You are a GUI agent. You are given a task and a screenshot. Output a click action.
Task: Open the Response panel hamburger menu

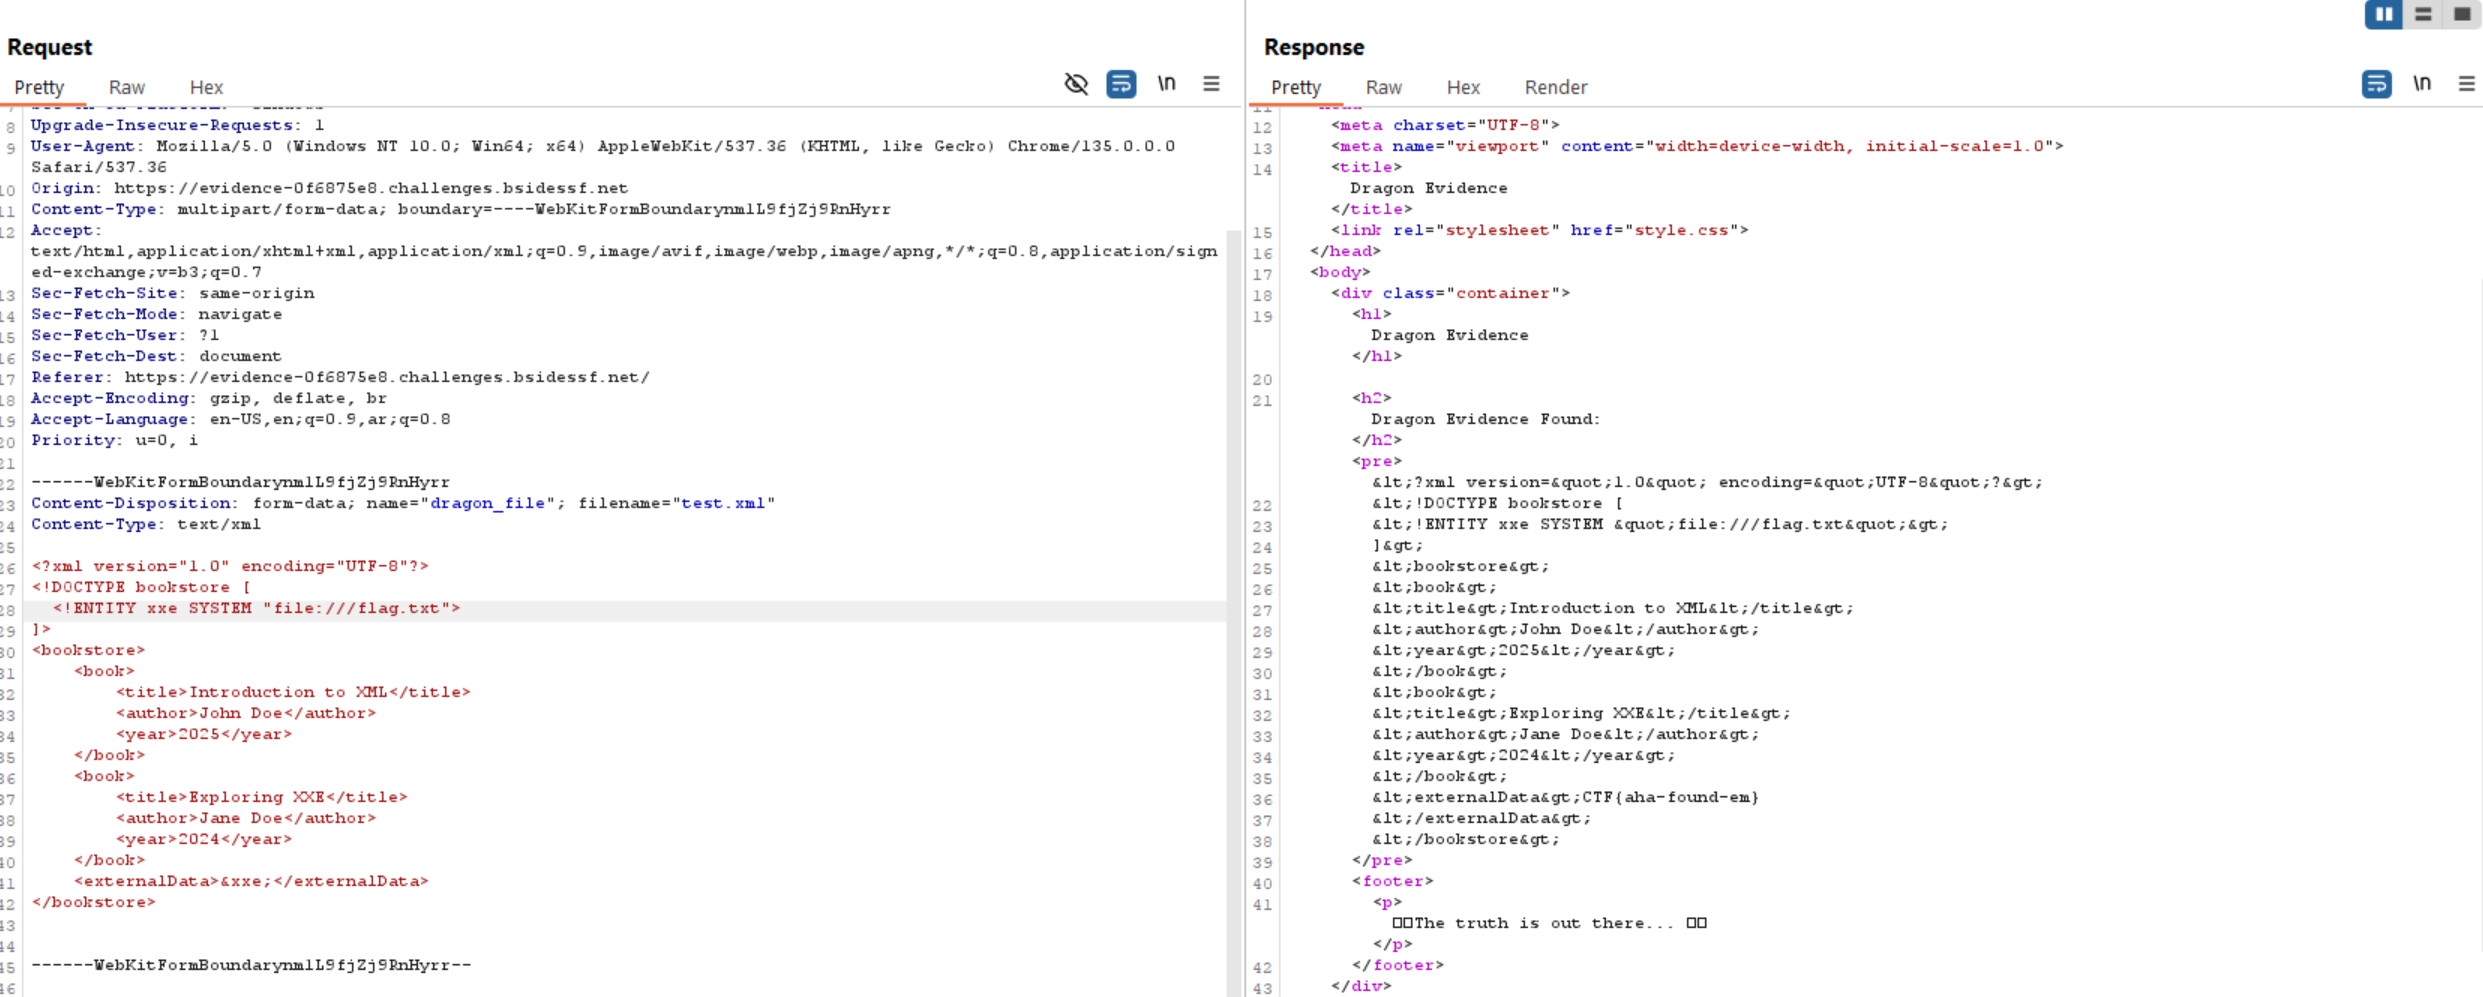click(2467, 84)
